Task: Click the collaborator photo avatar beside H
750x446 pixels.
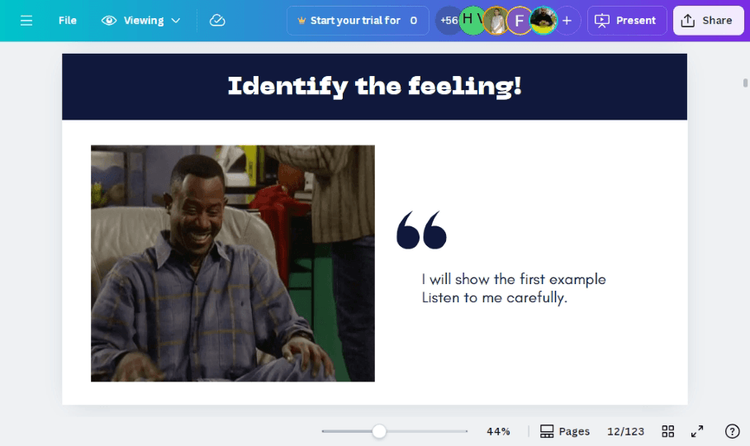Action: [496, 21]
